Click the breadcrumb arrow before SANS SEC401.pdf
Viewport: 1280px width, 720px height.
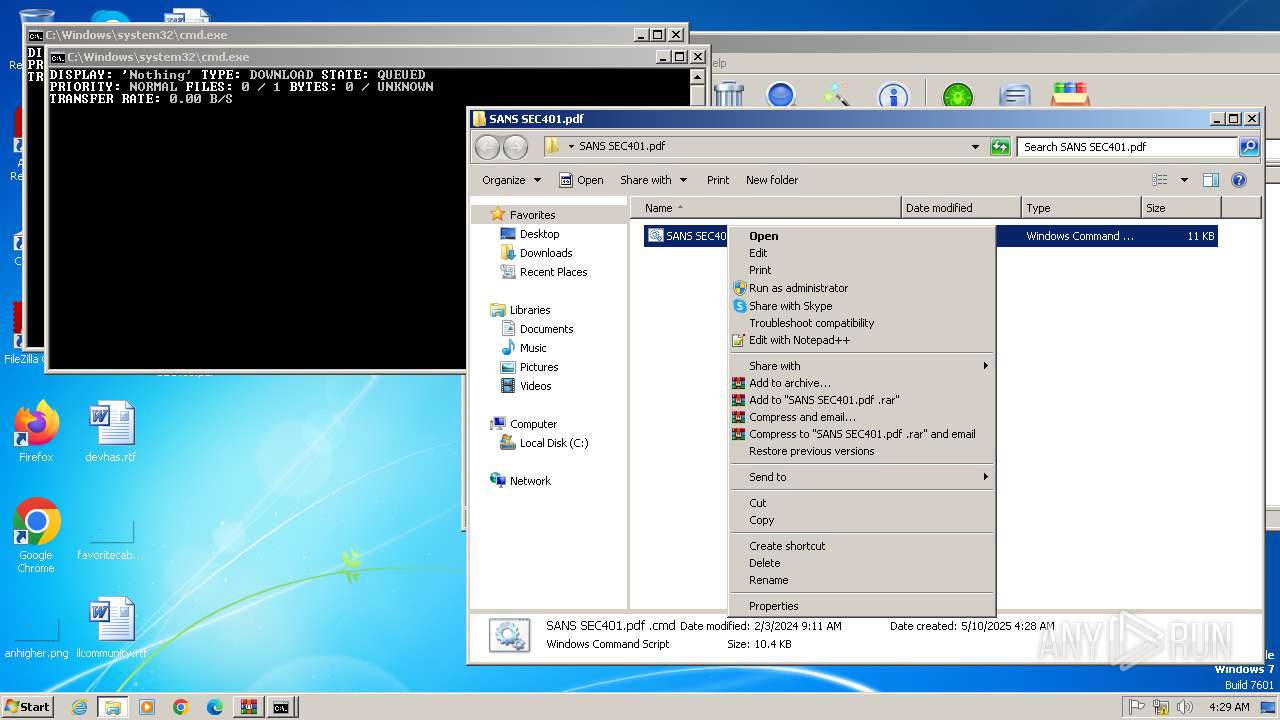click(x=571, y=146)
